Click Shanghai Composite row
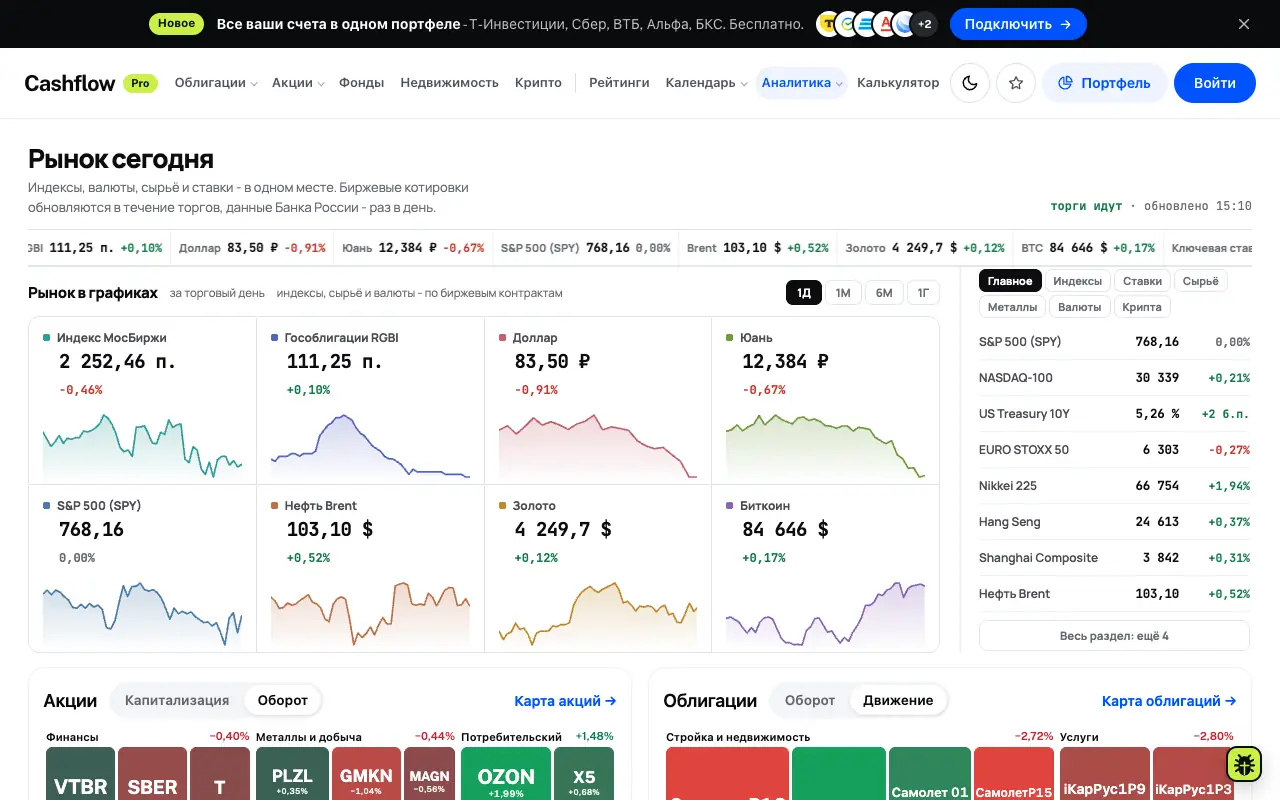This screenshot has height=800, width=1280. click(x=1114, y=558)
